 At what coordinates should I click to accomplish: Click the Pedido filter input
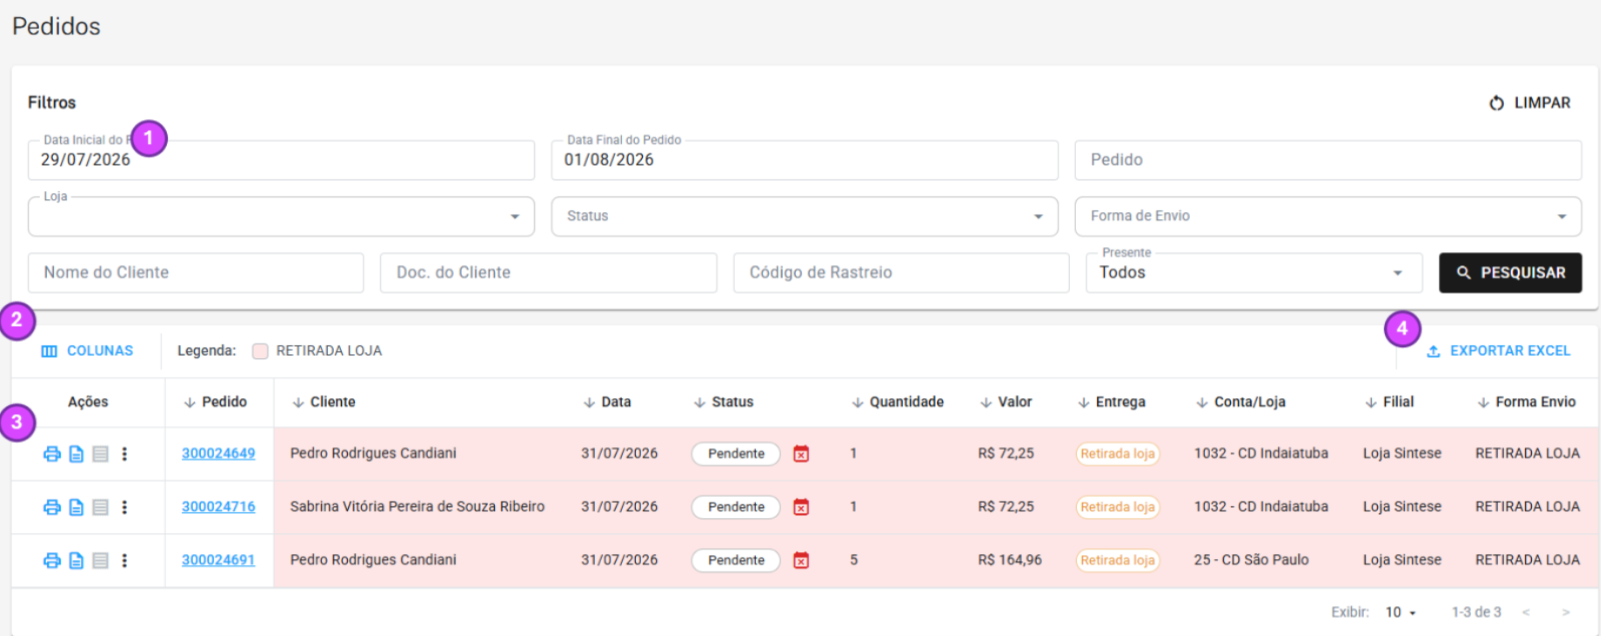pos(1328,160)
